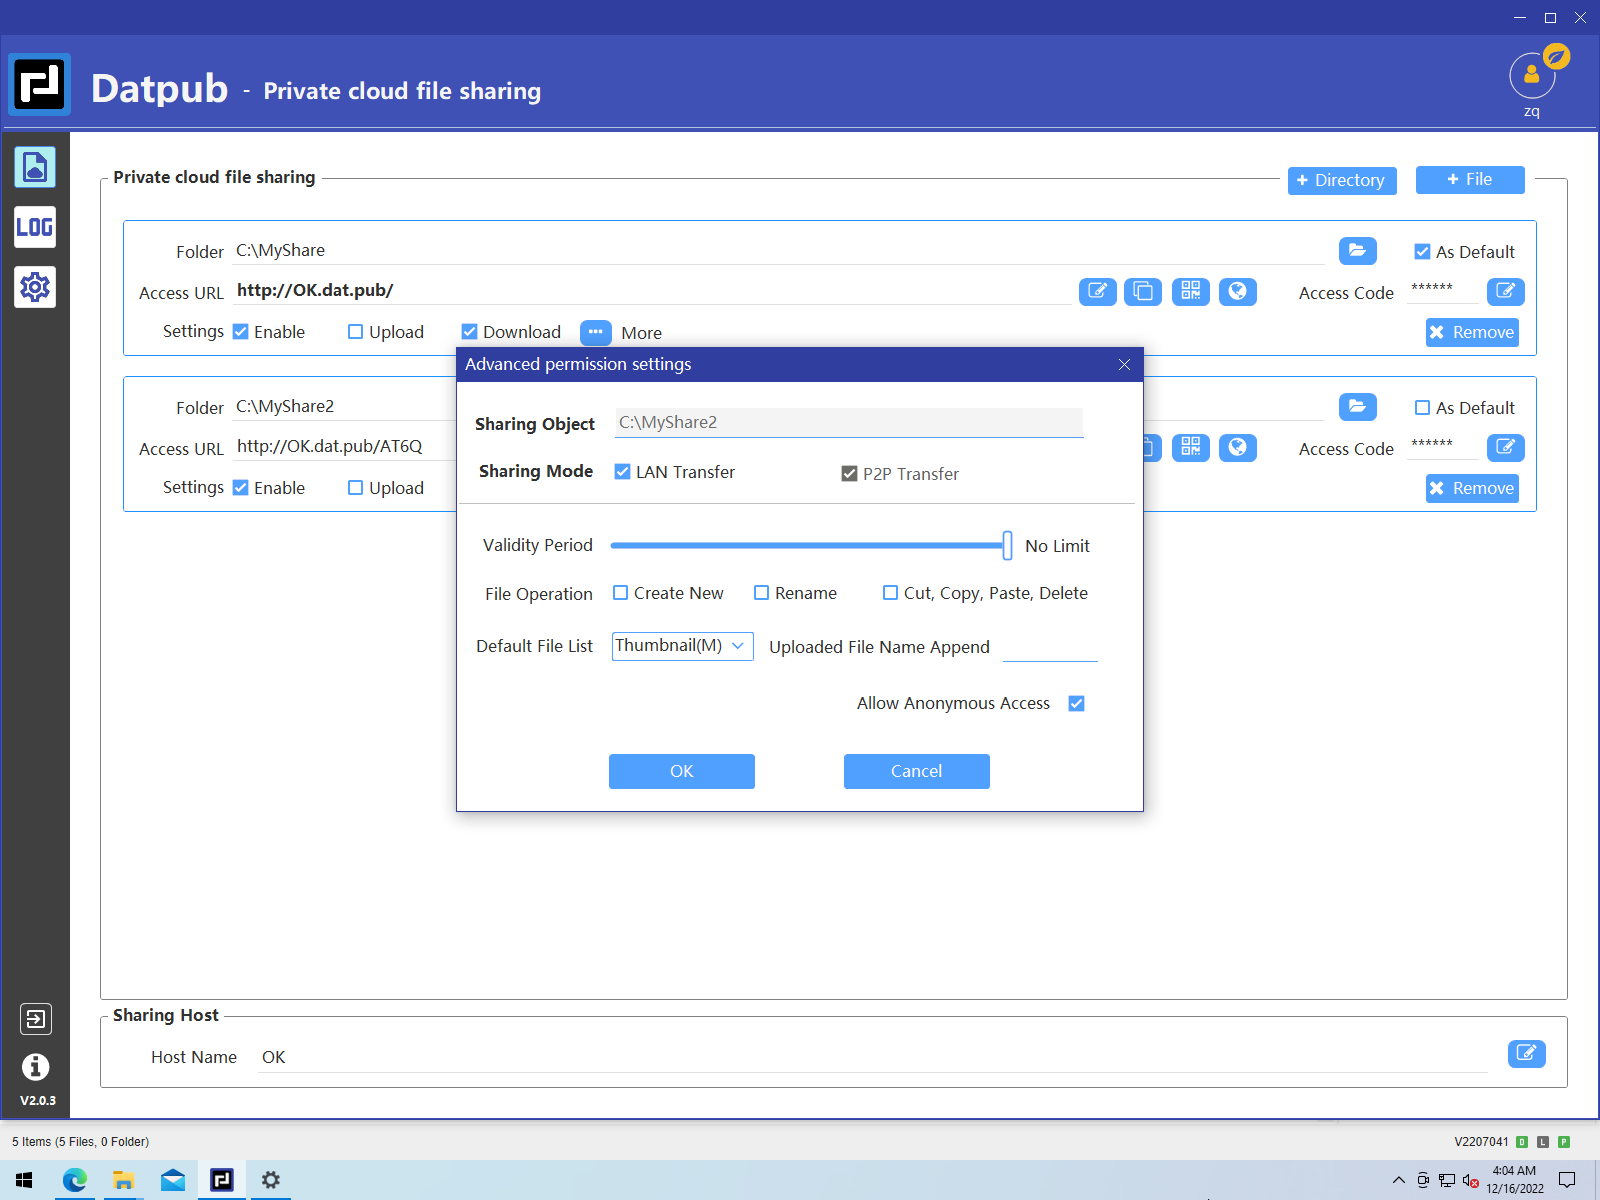Open File Explorer from taskbar
Screen dimensions: 1600x1200
click(123, 1180)
